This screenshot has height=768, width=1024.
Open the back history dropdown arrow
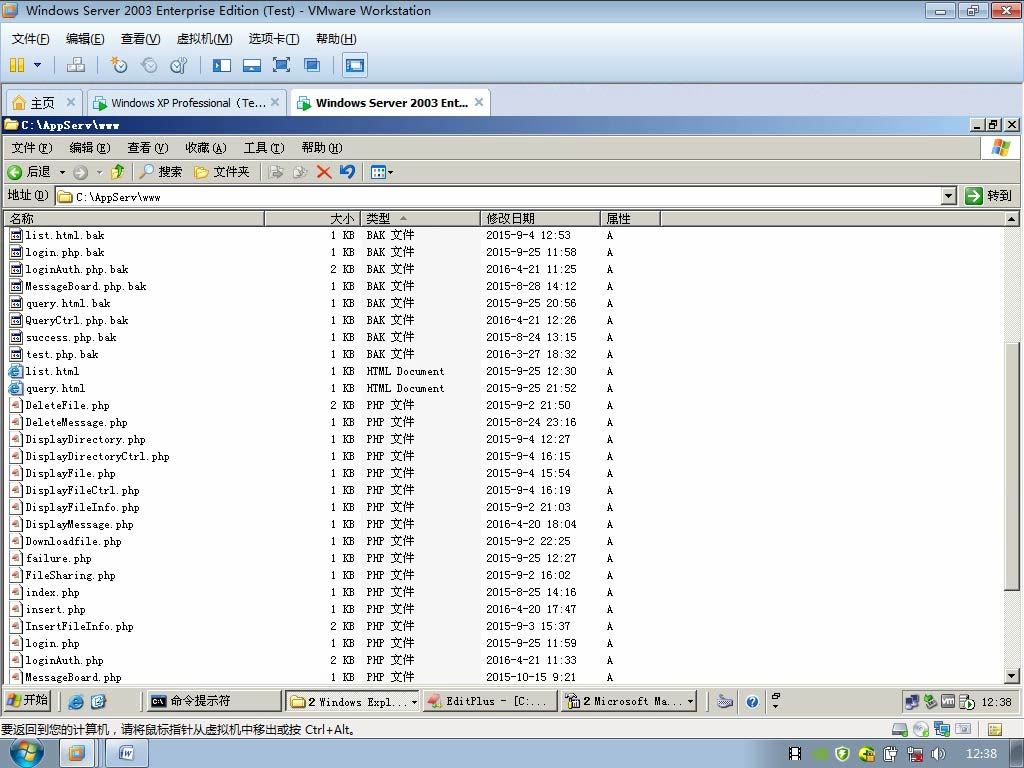point(63,172)
